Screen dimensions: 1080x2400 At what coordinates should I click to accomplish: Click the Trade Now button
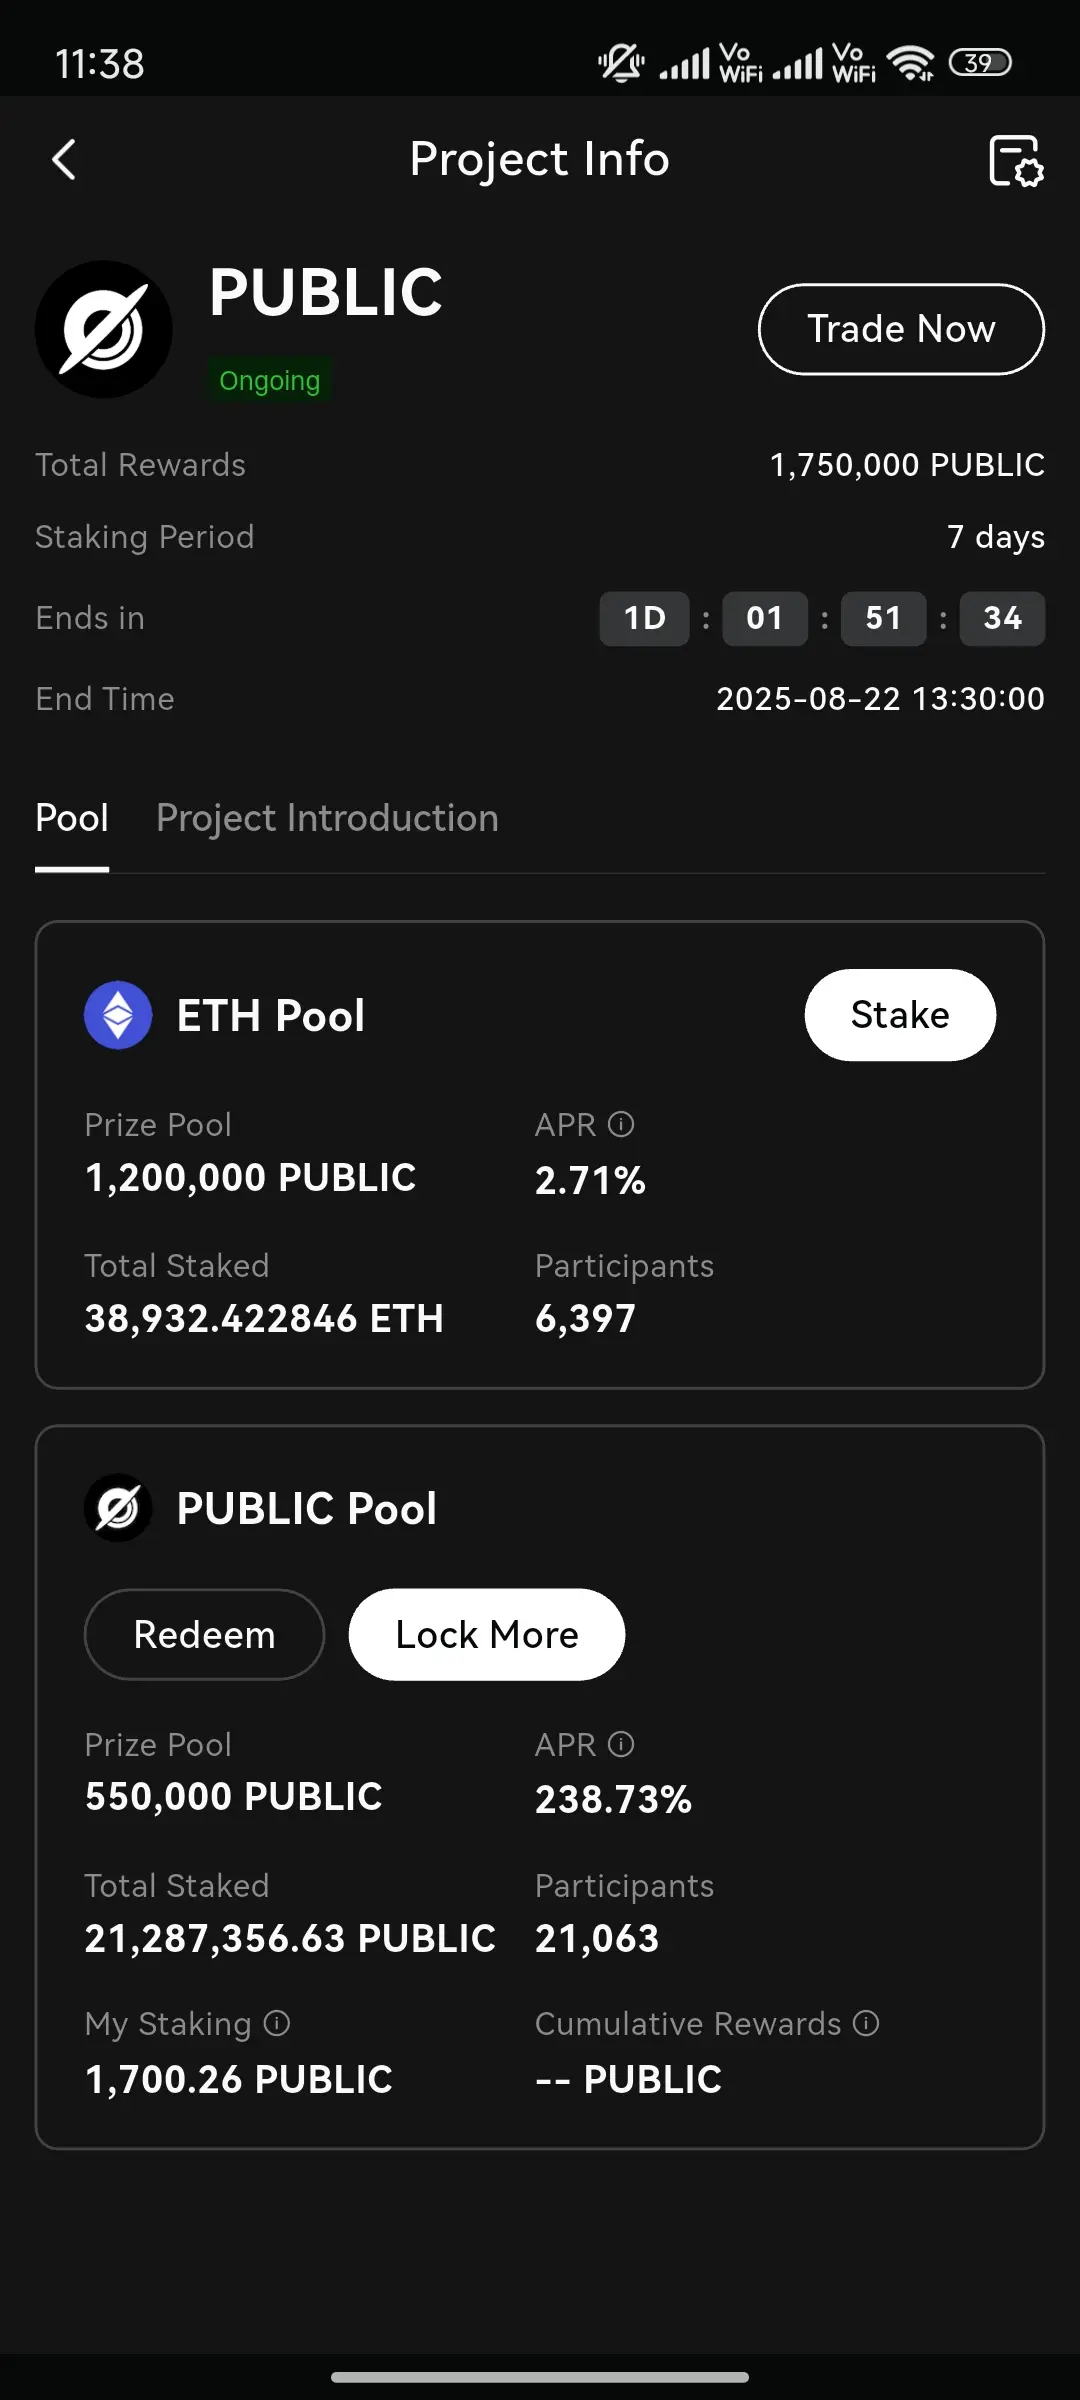click(902, 329)
